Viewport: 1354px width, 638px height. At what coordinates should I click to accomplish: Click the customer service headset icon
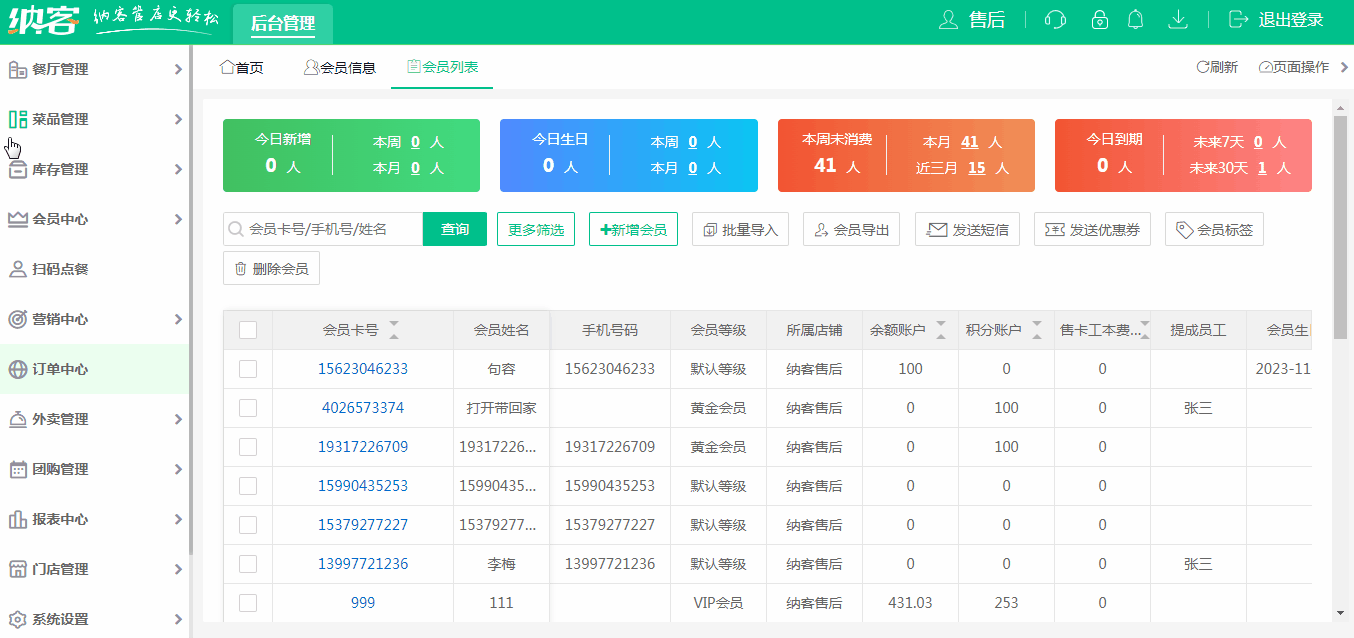1055,20
